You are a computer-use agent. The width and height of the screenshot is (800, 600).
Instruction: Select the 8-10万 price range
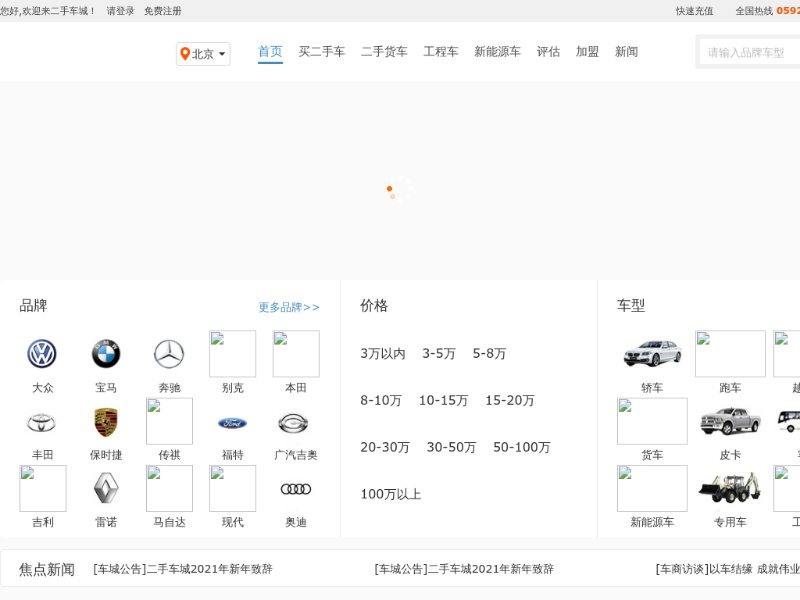coord(381,401)
